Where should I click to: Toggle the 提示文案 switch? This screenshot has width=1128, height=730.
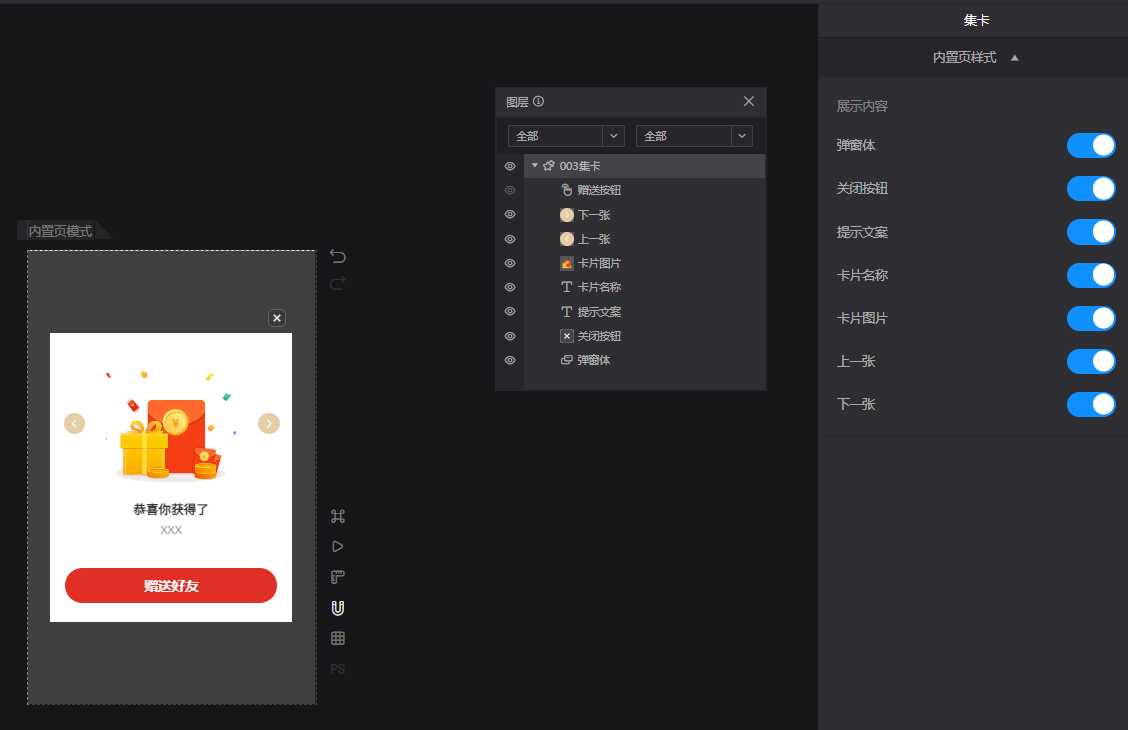[x=1091, y=232]
